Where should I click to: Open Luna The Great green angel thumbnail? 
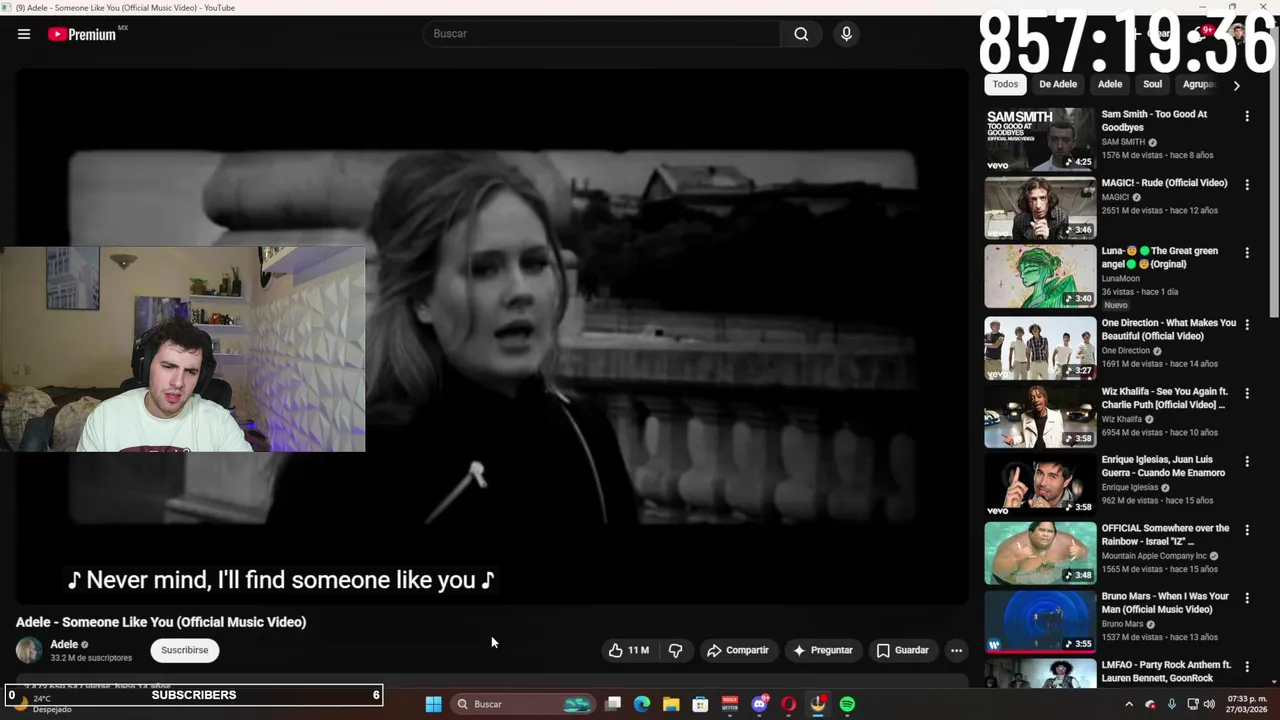(1040, 277)
